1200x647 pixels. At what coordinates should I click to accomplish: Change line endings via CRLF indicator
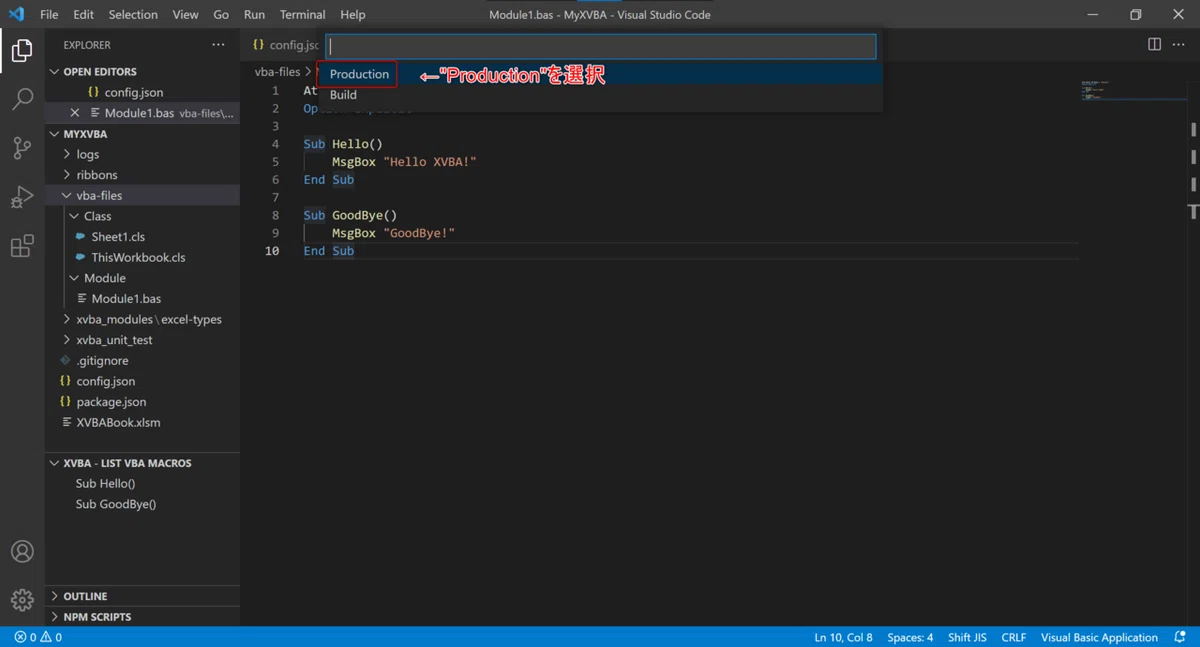[1014, 637]
